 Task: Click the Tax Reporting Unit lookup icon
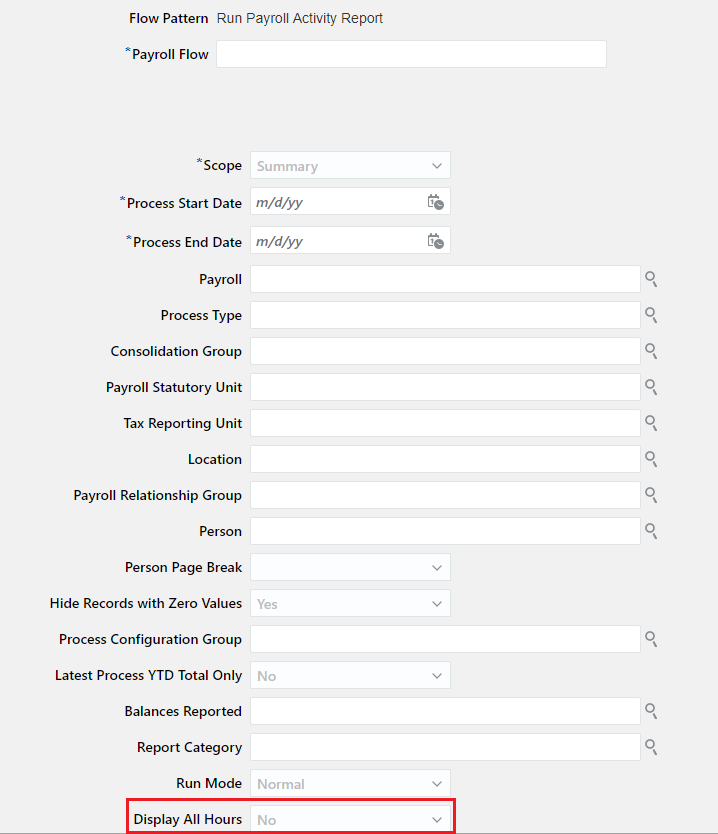(x=650, y=423)
